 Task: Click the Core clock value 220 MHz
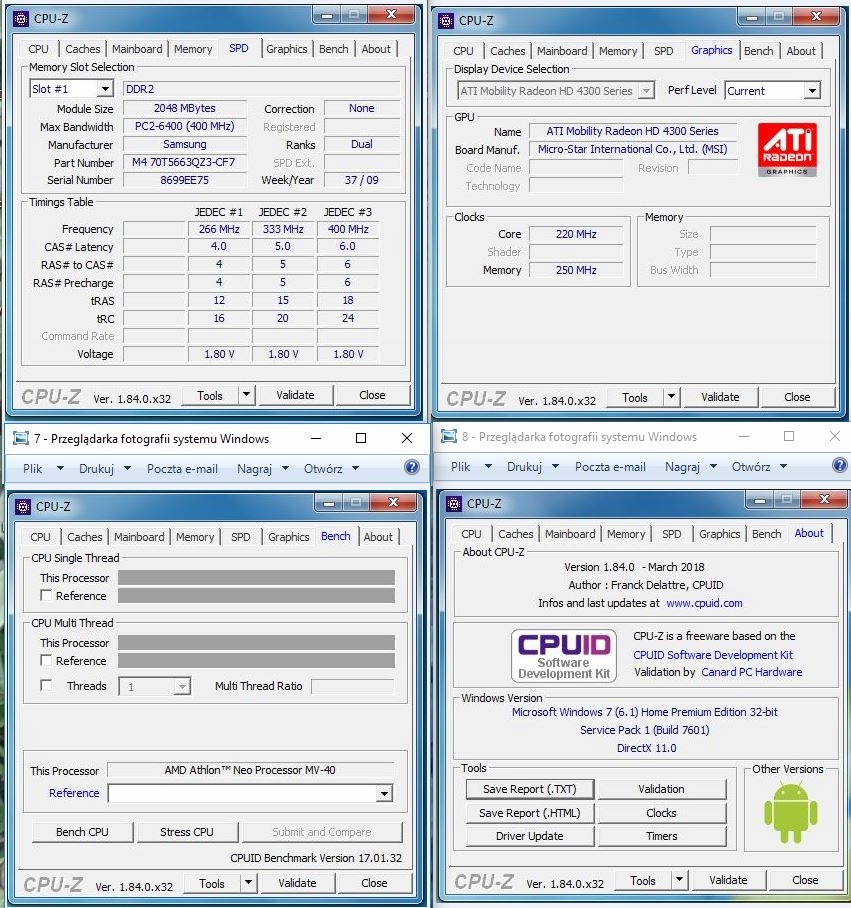[x=576, y=234]
